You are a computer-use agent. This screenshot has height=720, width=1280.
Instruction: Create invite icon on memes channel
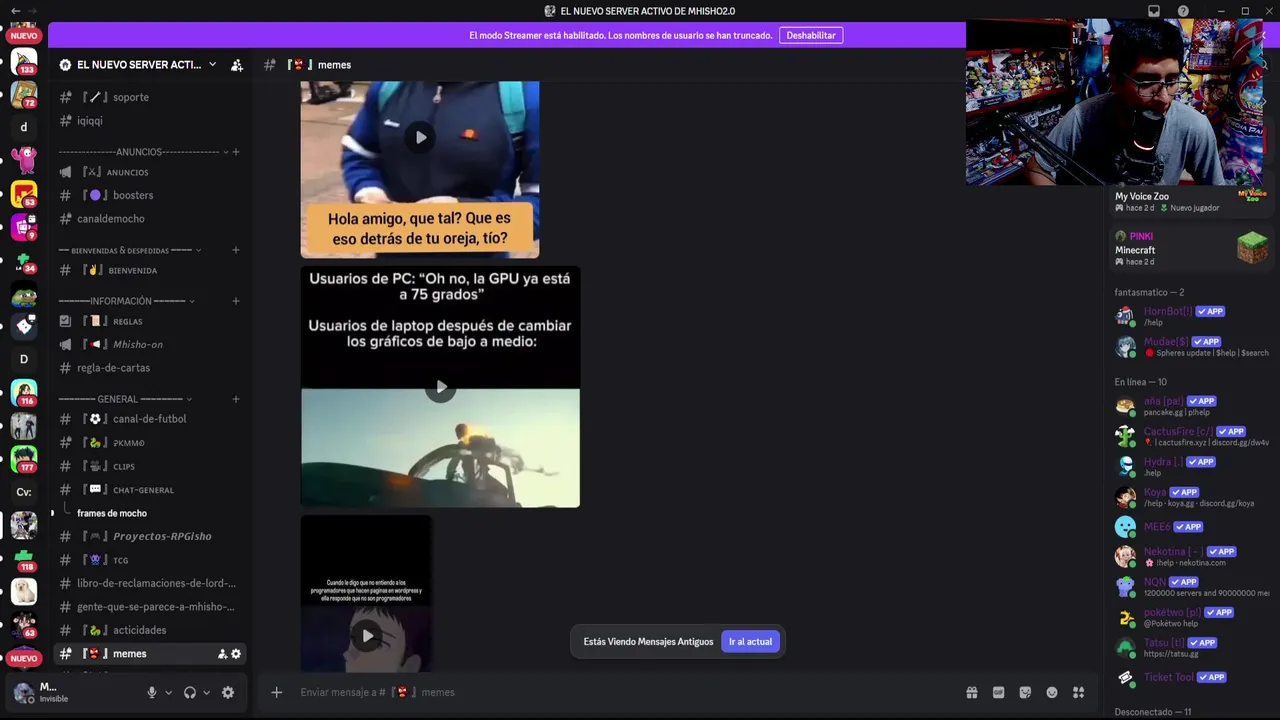(x=222, y=654)
